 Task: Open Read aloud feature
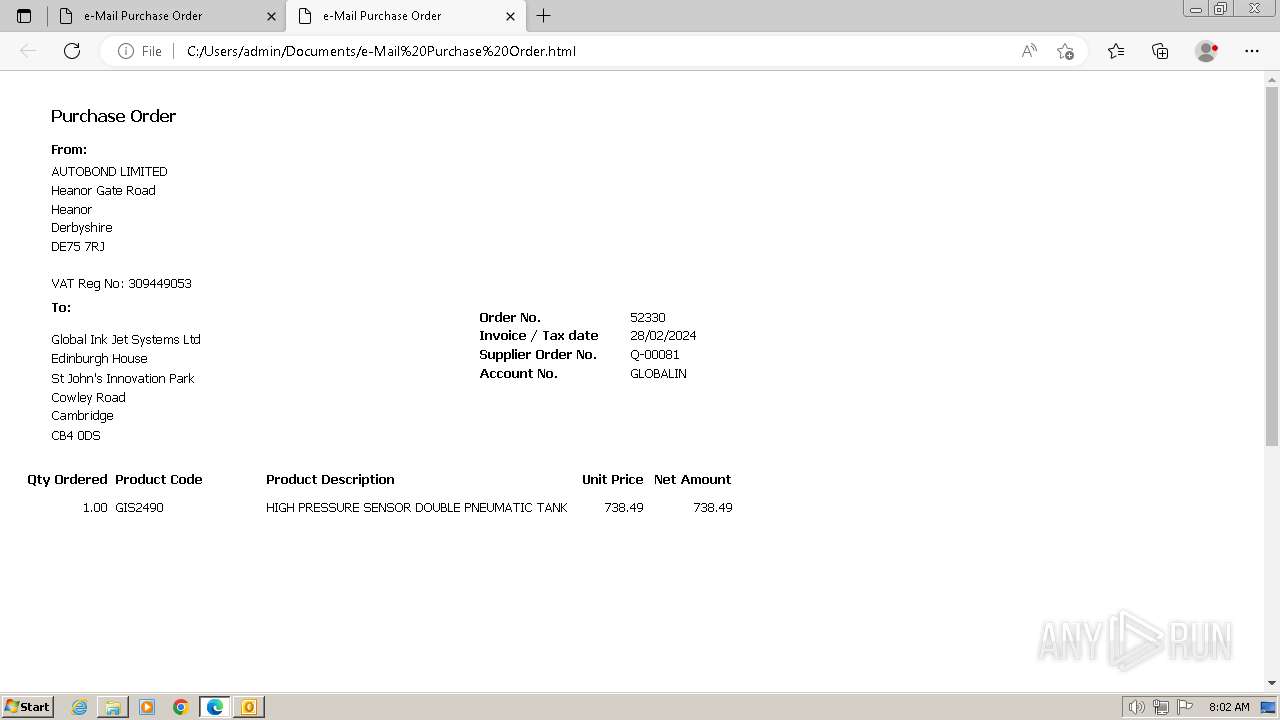(x=1029, y=51)
